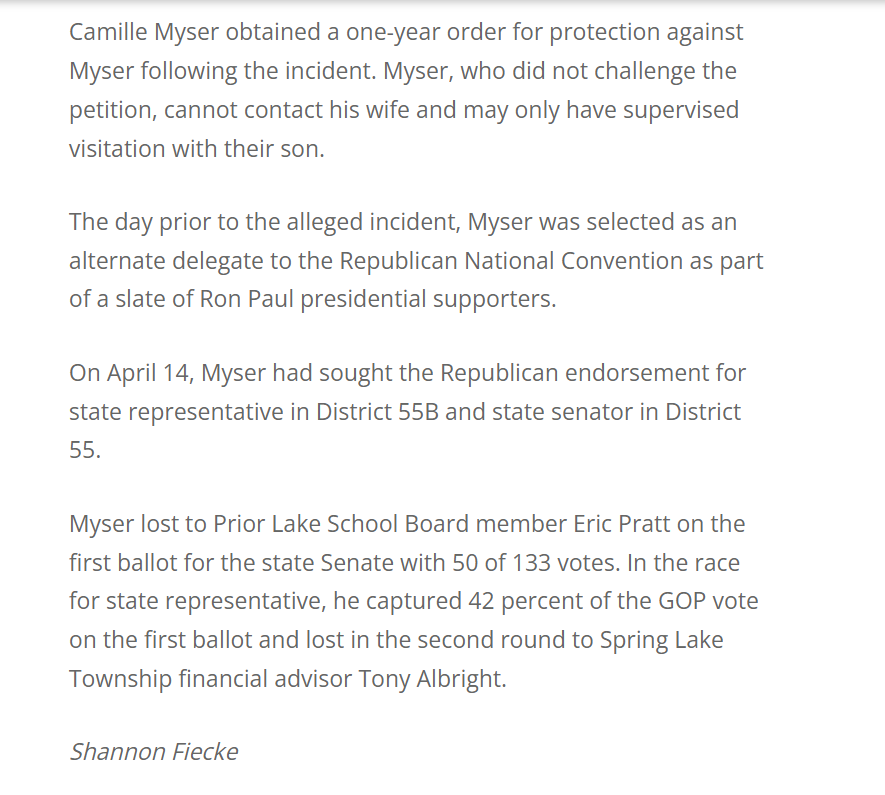Click the text '50 of 133 votes'
Image resolution: width=885 pixels, height=795 pixels.
534,563
